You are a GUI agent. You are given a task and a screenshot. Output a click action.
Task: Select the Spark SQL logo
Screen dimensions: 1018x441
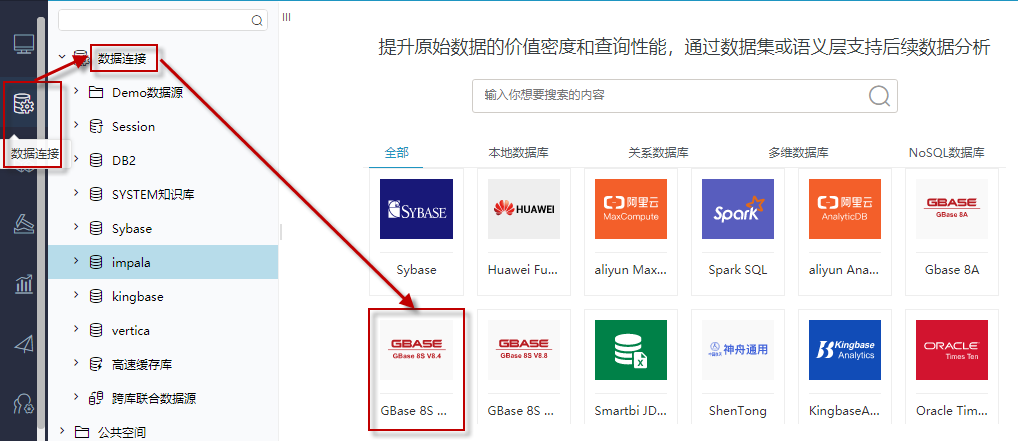coord(738,209)
